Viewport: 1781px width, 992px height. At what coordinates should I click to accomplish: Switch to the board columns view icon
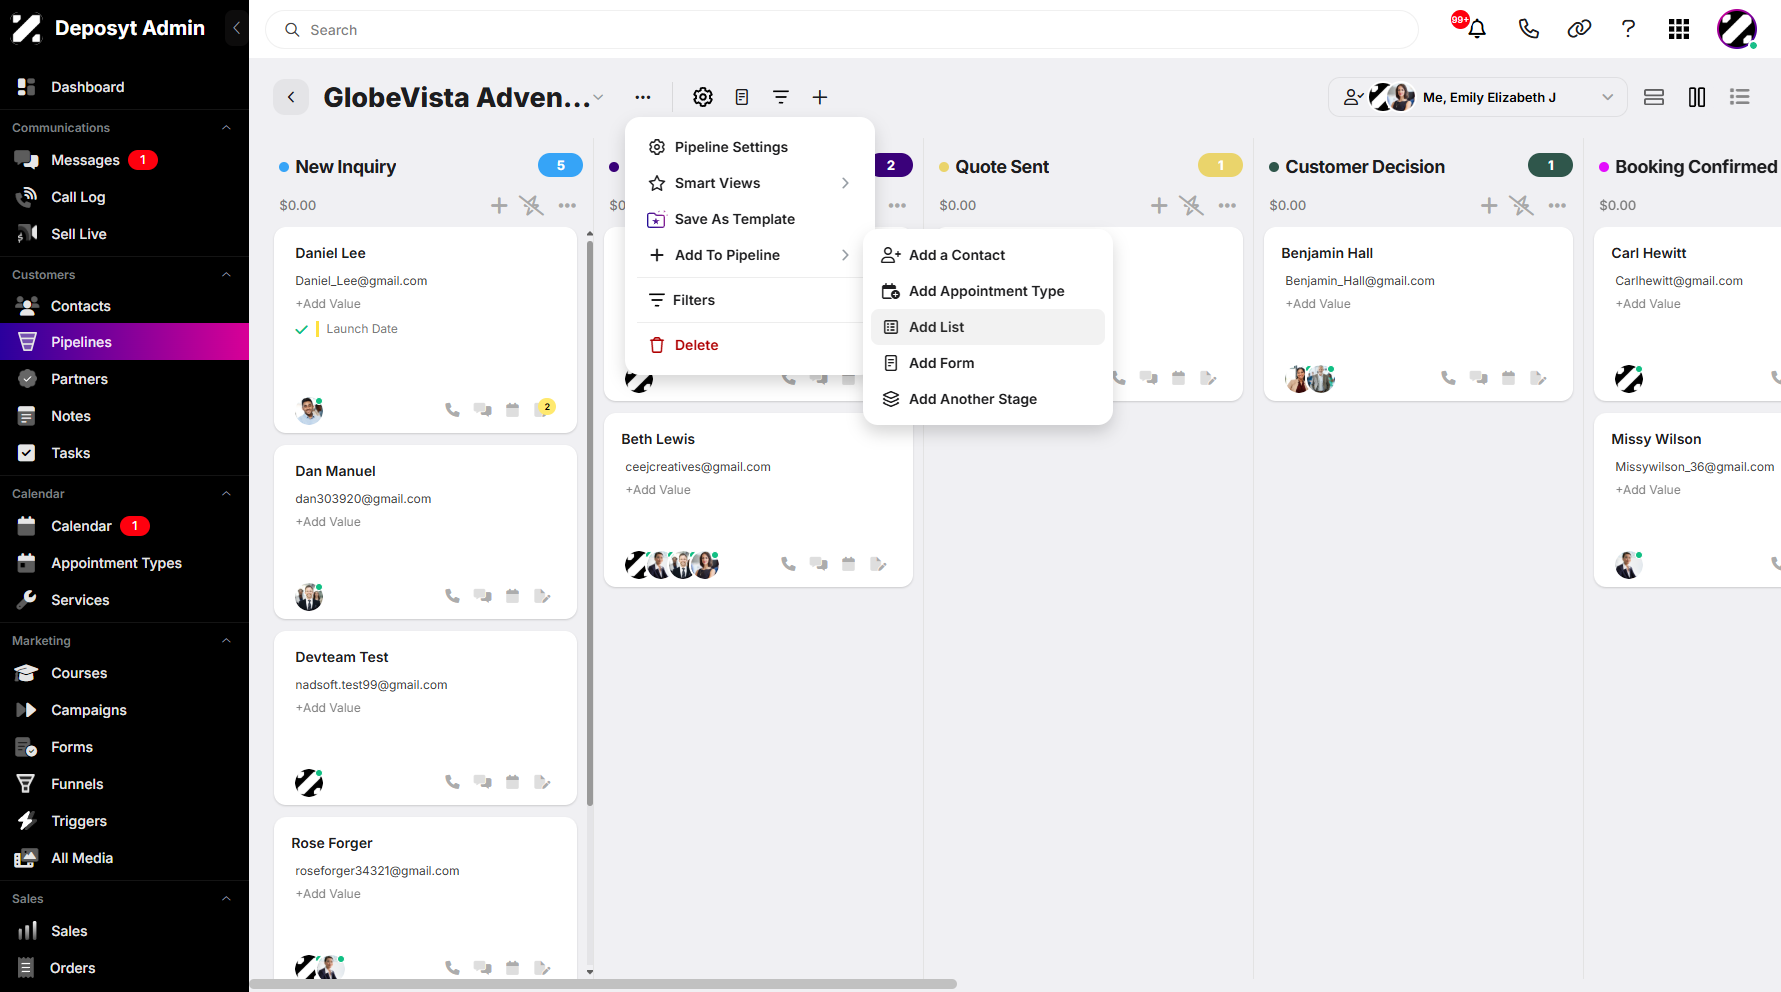click(1697, 97)
